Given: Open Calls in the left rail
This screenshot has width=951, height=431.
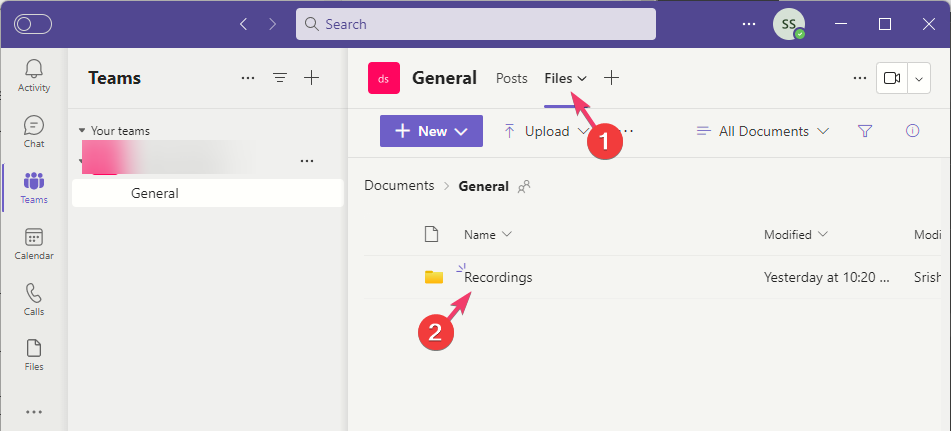Looking at the screenshot, I should coord(34,299).
